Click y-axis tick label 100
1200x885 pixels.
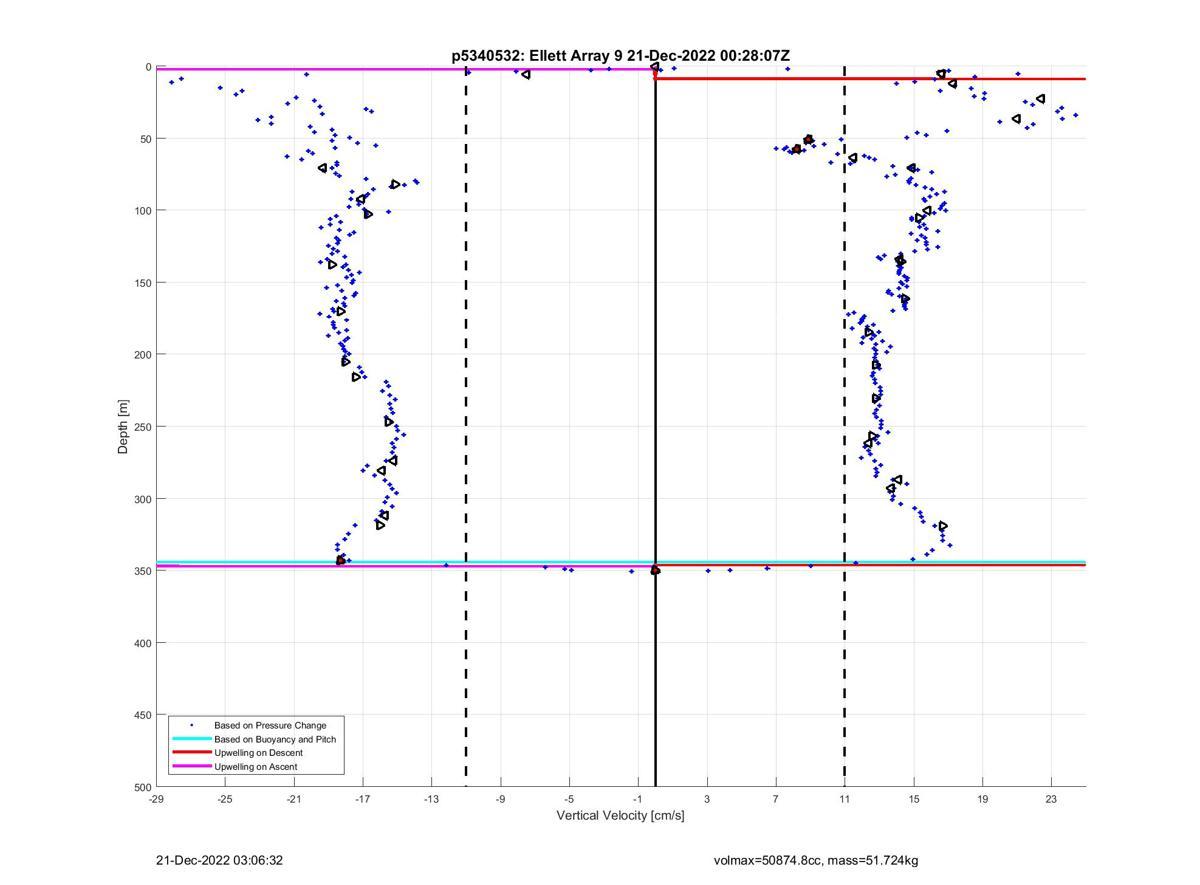pos(142,211)
